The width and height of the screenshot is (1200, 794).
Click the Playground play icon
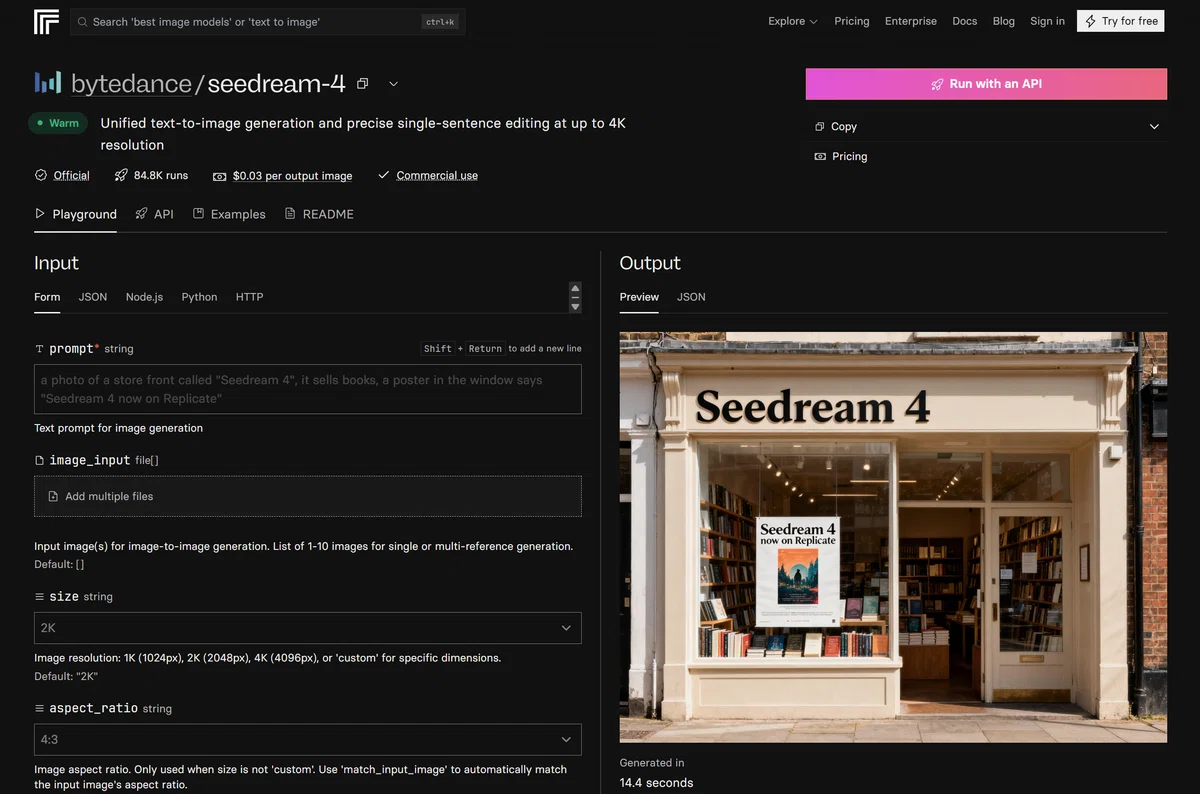40,214
